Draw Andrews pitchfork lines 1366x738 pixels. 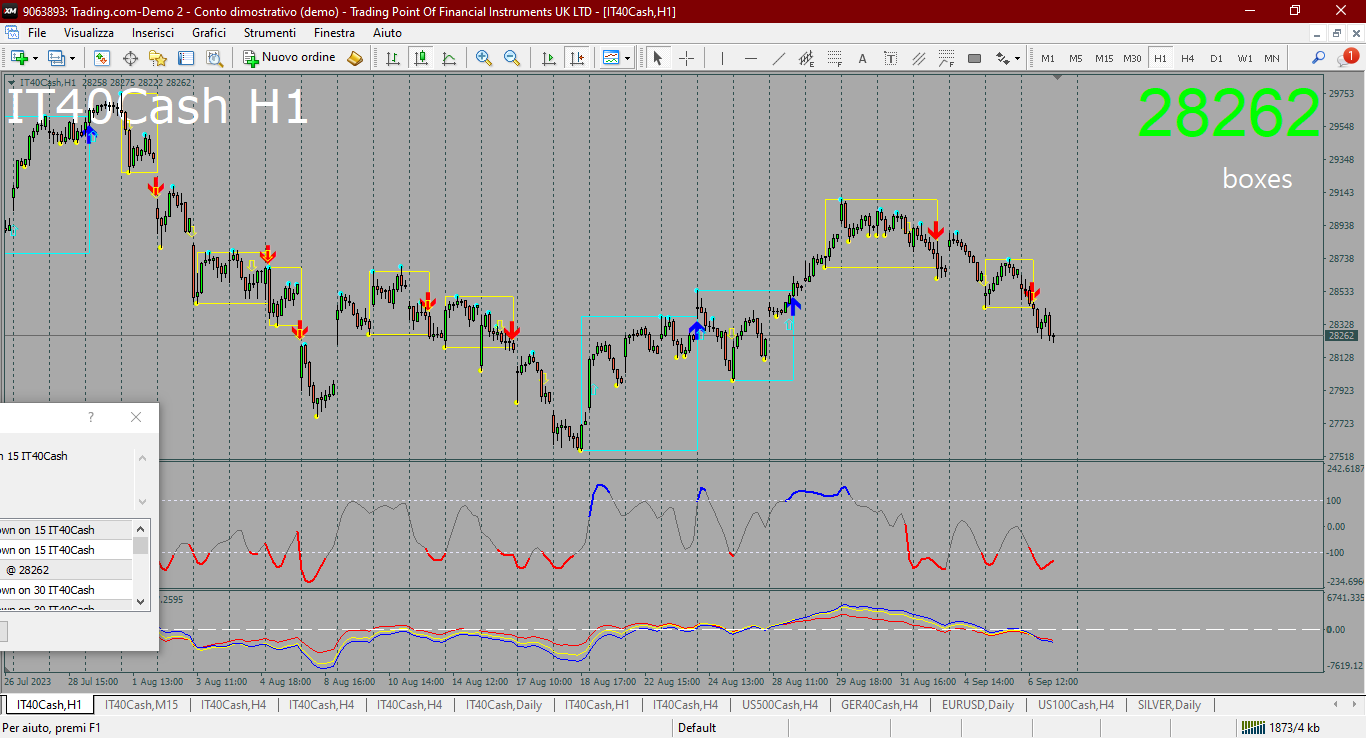(x=918, y=58)
